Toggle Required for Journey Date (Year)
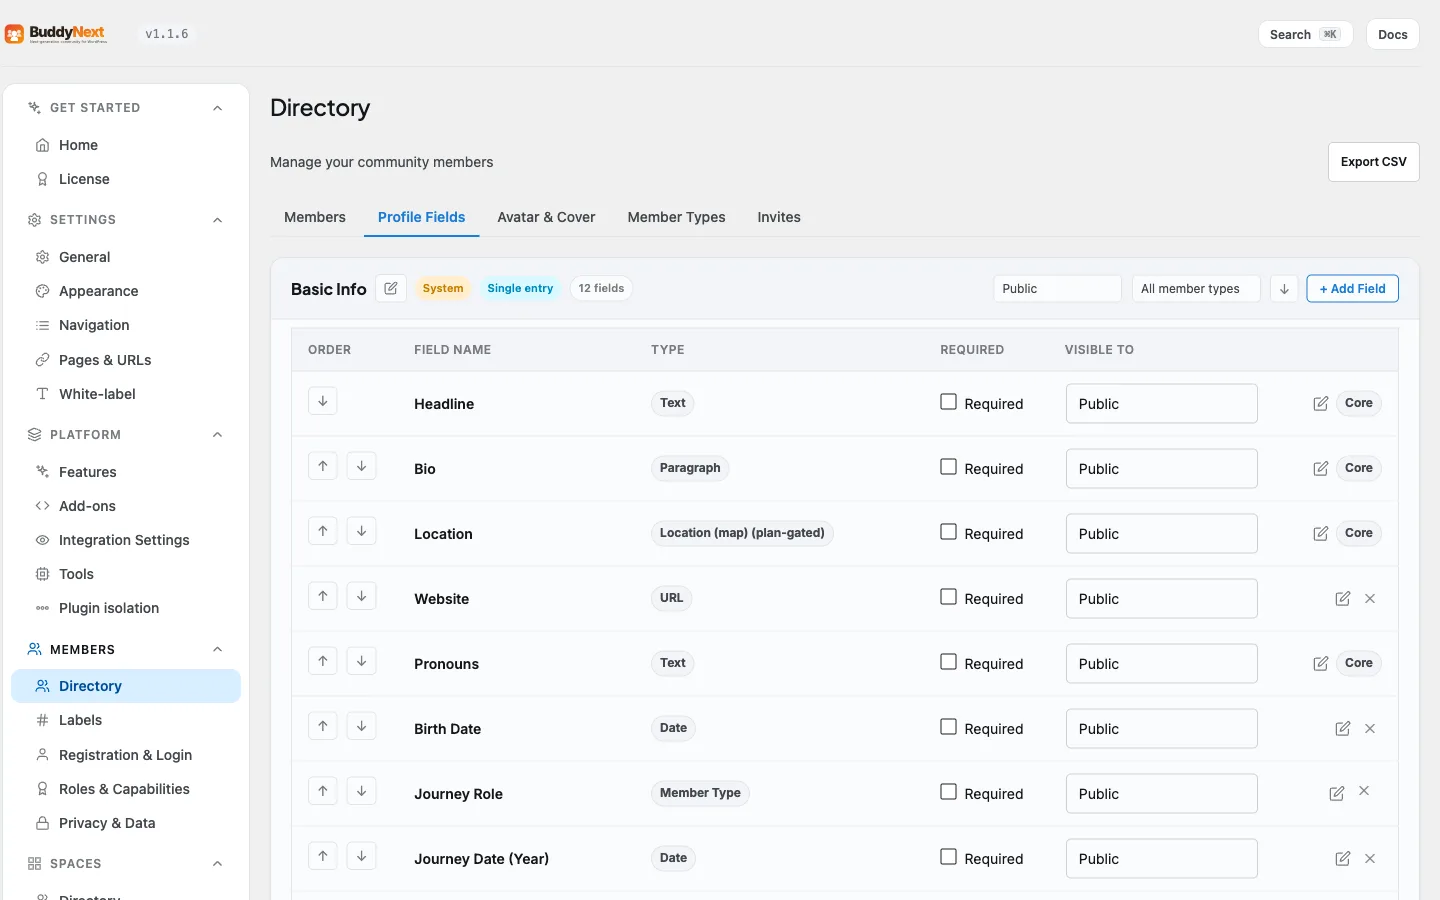The height and width of the screenshot is (900, 1440). [948, 857]
